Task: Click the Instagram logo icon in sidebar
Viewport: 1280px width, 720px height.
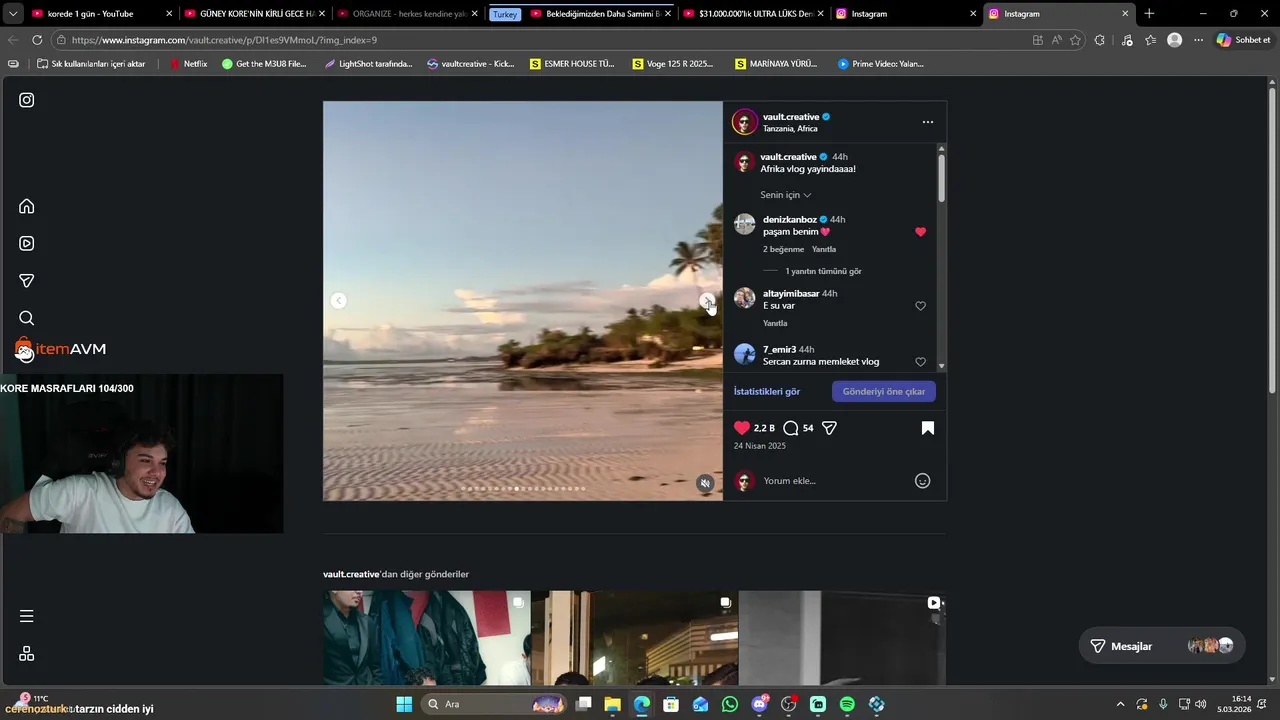Action: [27, 100]
